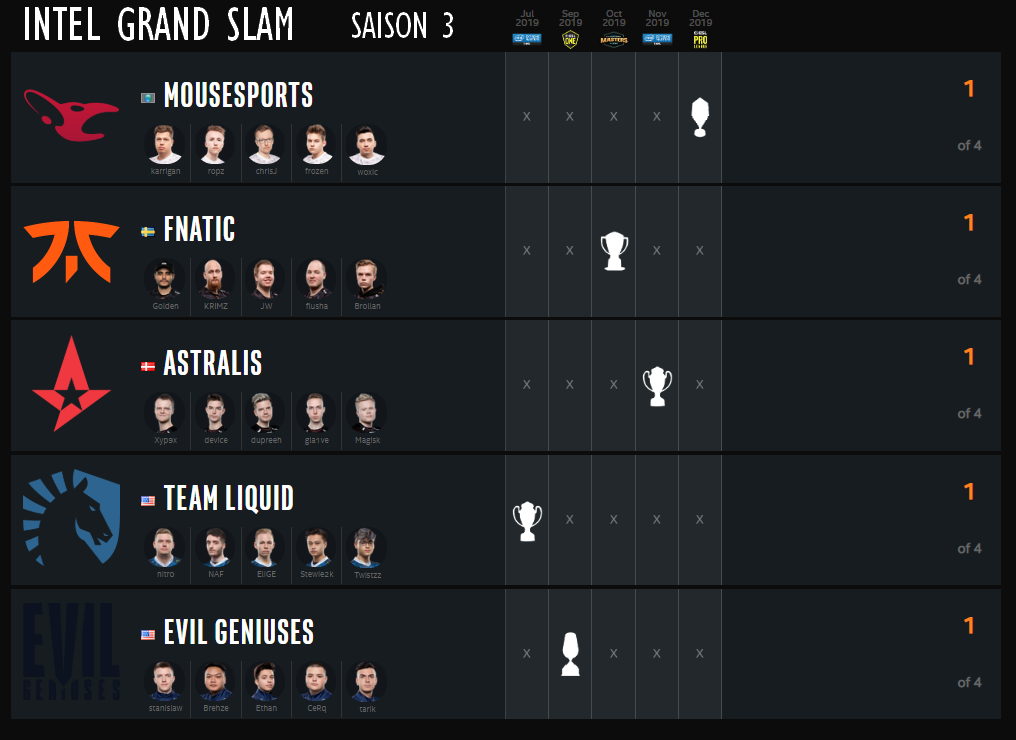Click Astralis's trophy in the Nov 2019 column
1016x740 pixels.
657,385
